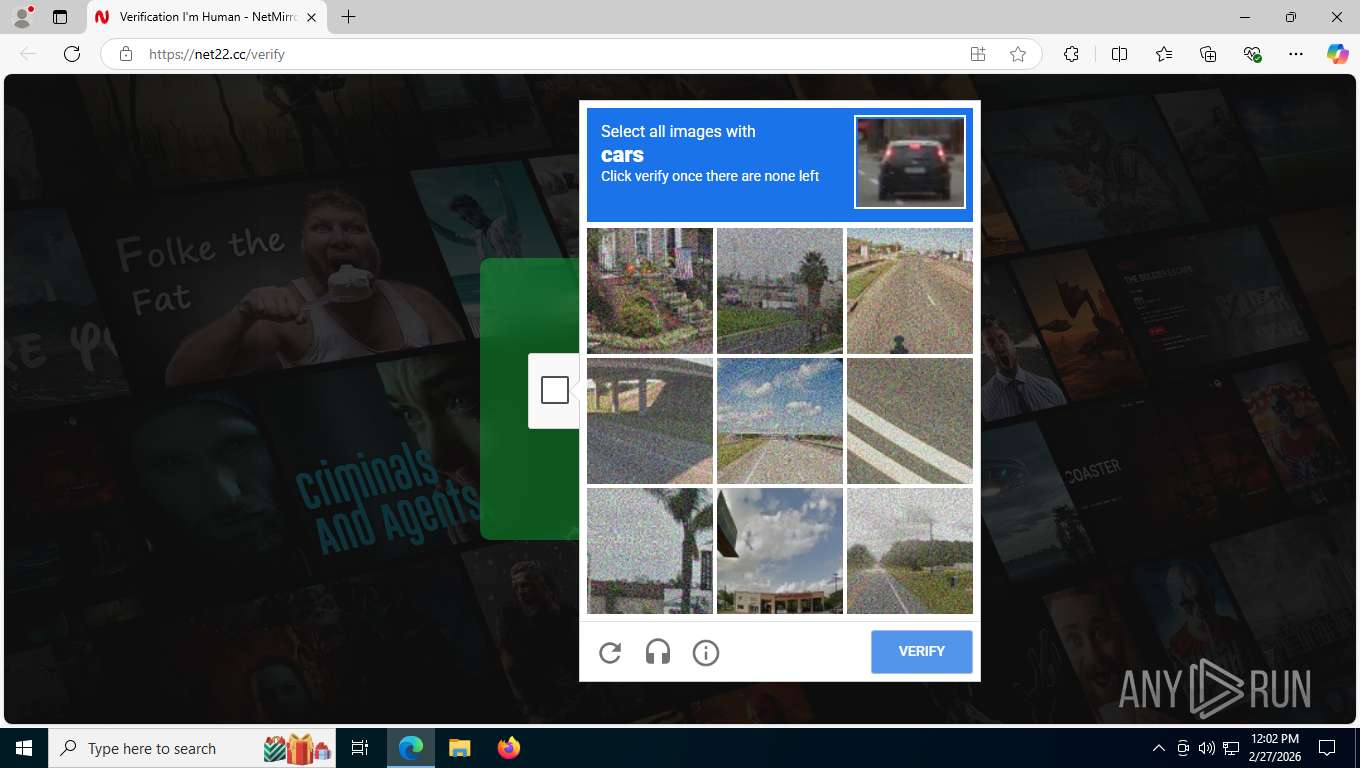This screenshot has height=768, width=1360.
Task: Select the road under cloudy sky tile
Action: pos(780,421)
